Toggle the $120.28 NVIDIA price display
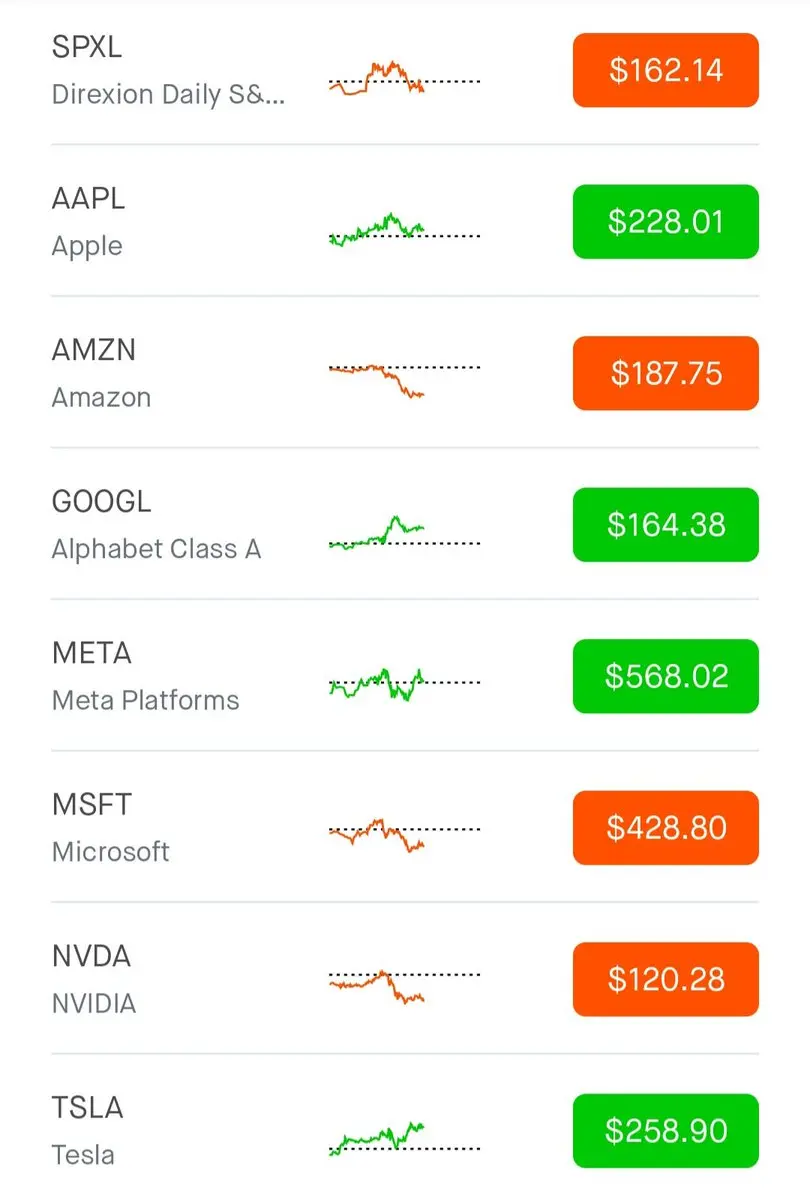Image resolution: width=810 pixels, height=1200 pixels. click(666, 979)
